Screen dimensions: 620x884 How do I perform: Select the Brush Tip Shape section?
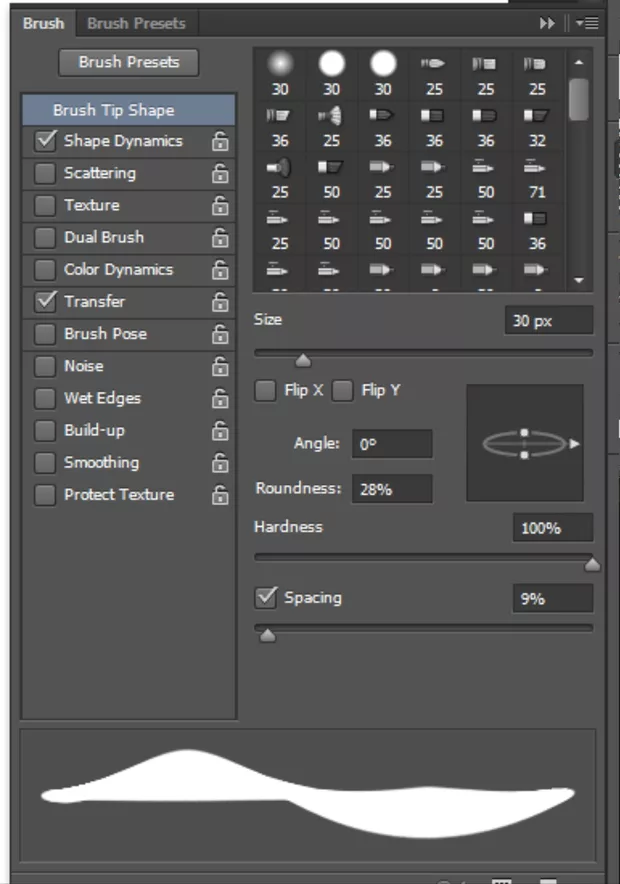(113, 110)
